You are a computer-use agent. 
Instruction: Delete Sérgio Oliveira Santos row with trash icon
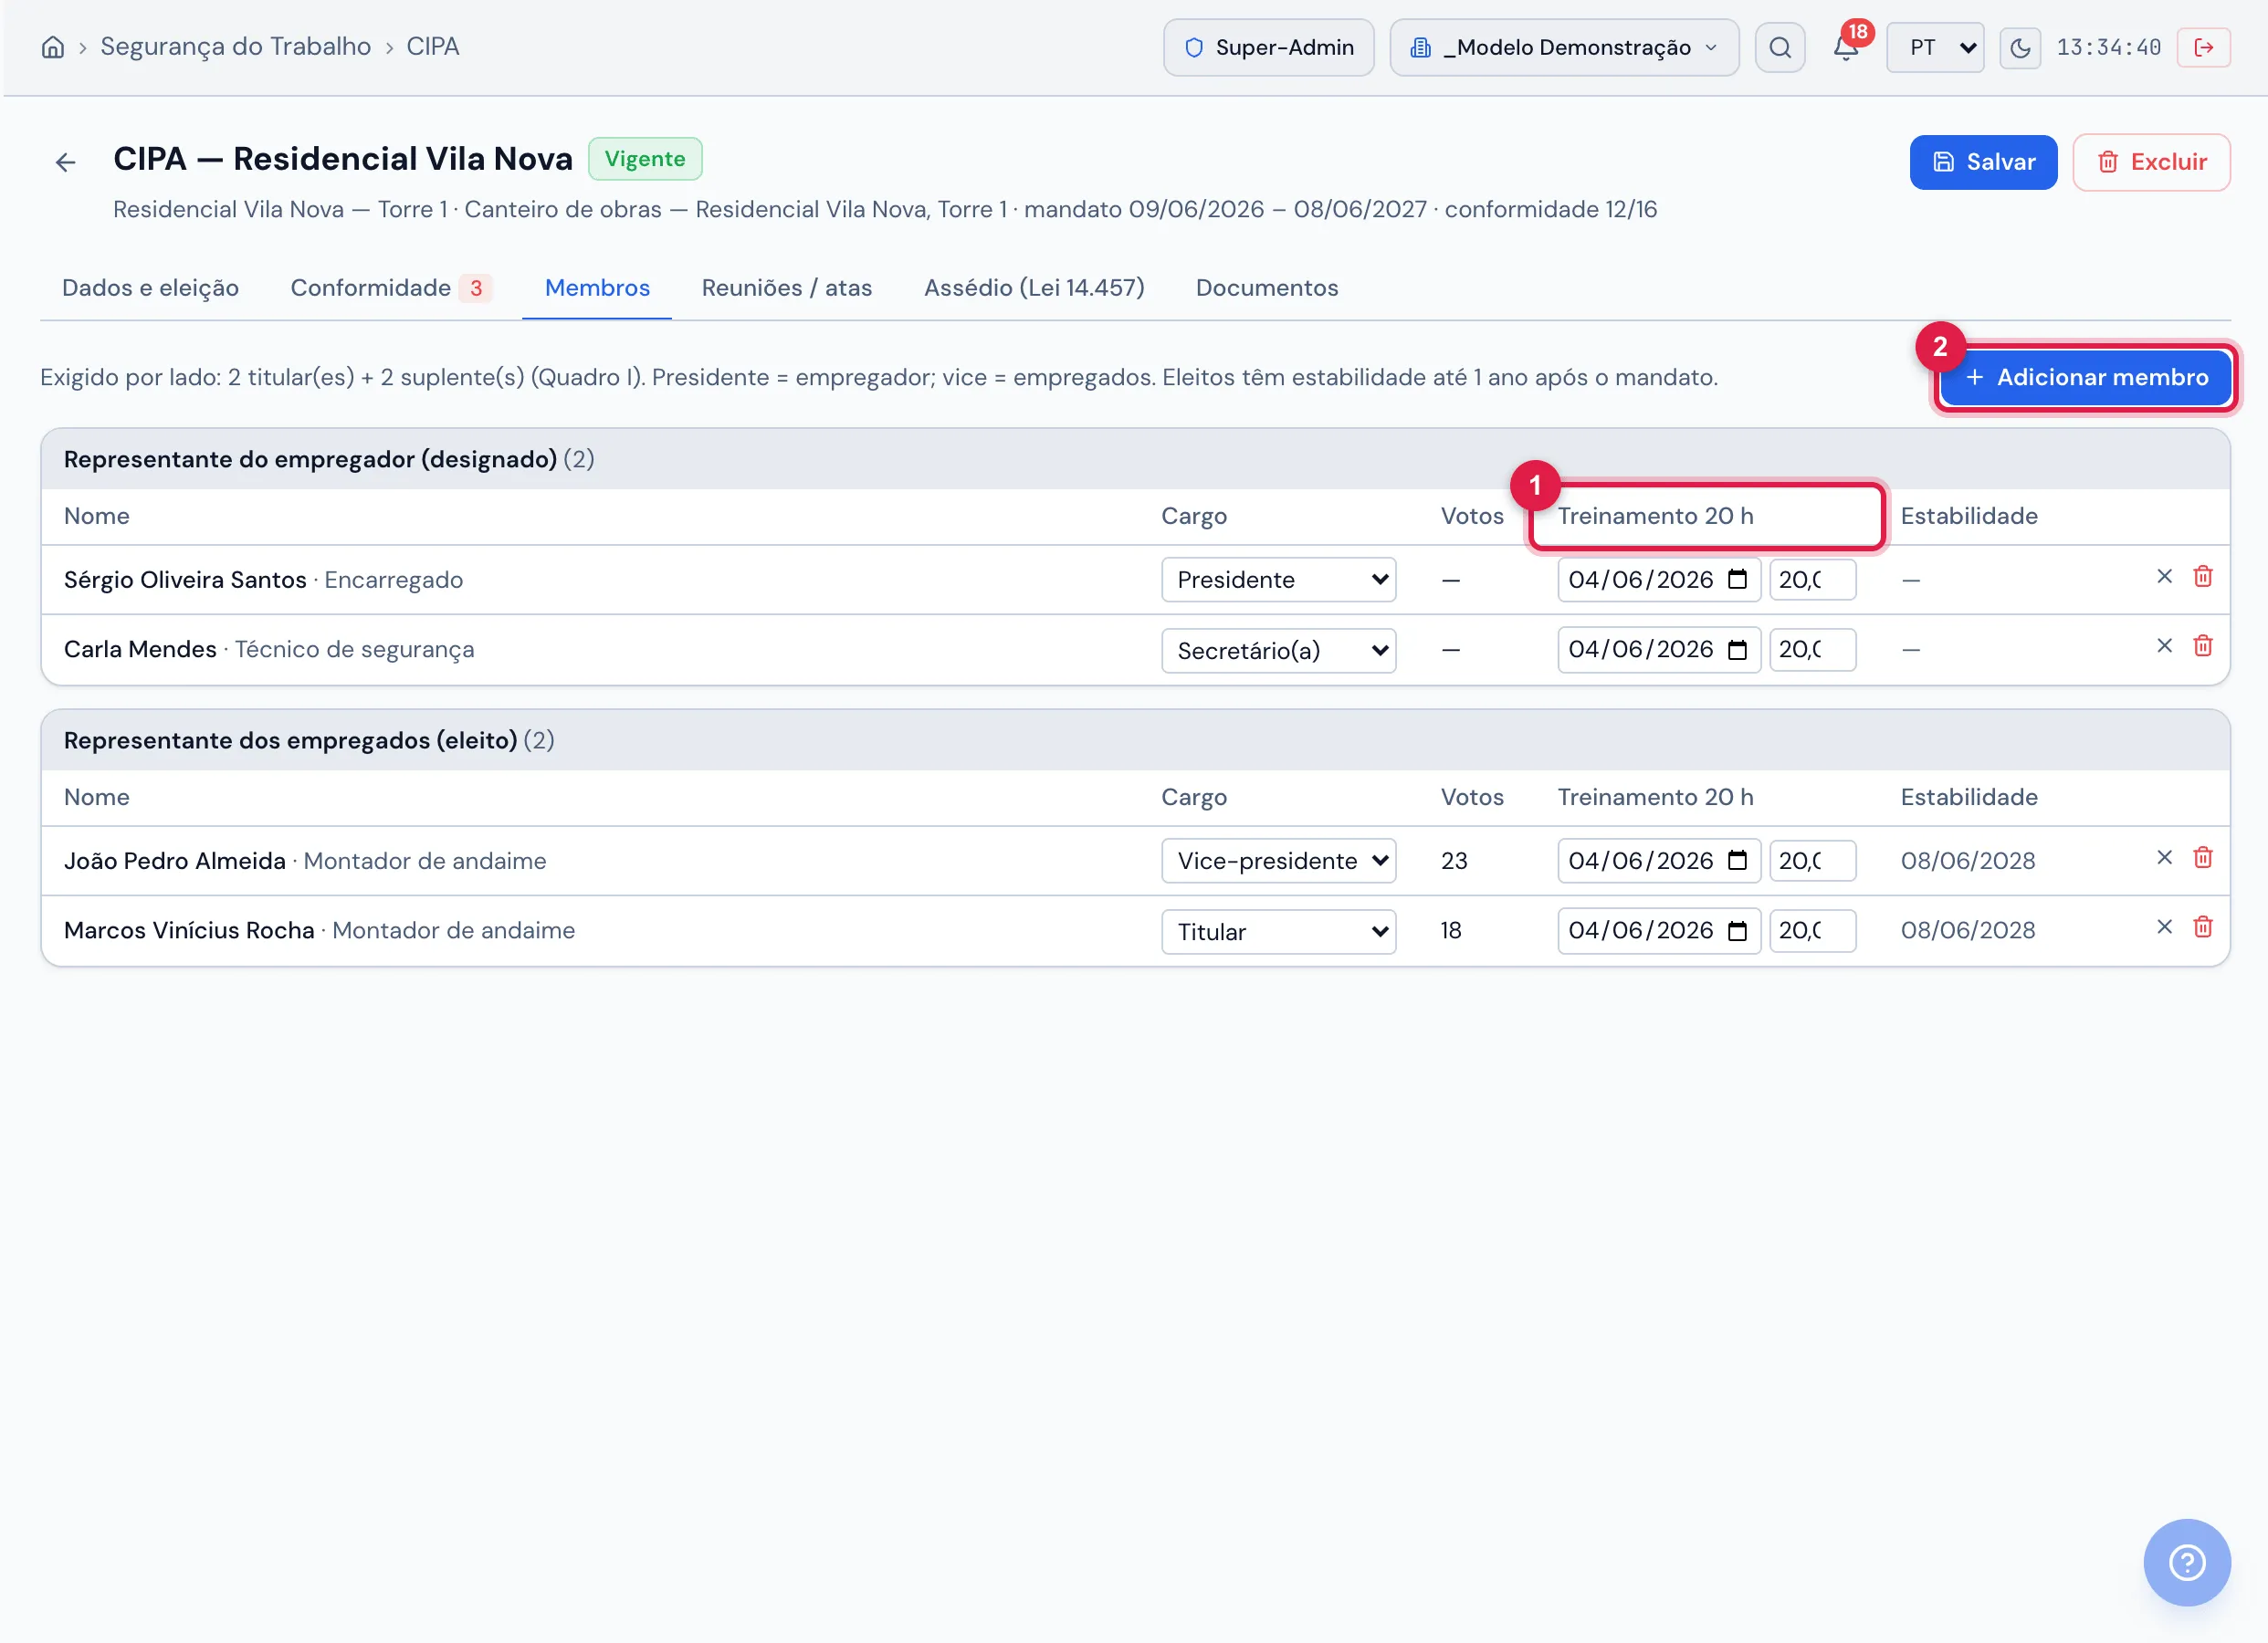(x=2203, y=577)
